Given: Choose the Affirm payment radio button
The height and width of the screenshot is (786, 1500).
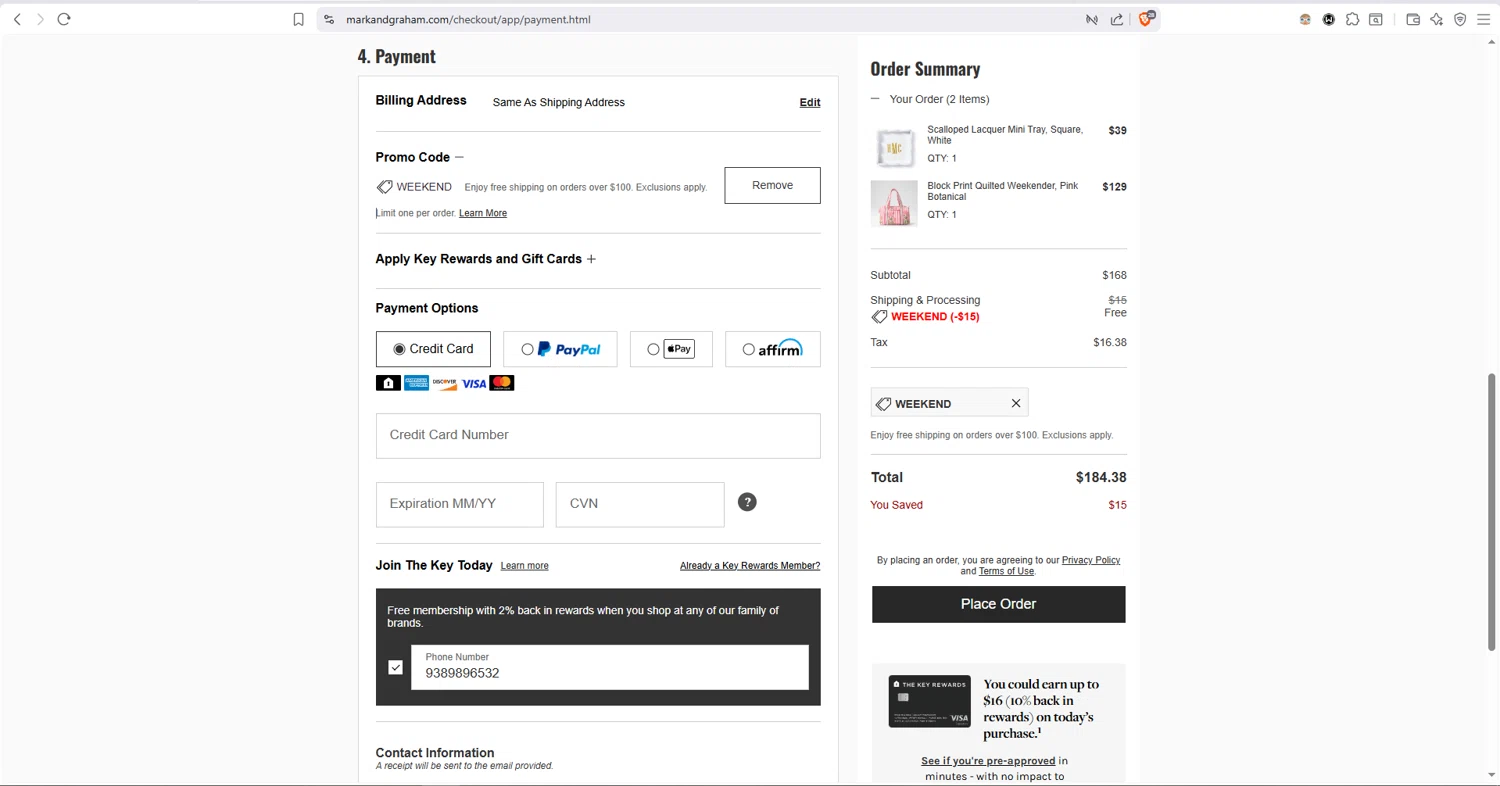Looking at the screenshot, I should (749, 349).
